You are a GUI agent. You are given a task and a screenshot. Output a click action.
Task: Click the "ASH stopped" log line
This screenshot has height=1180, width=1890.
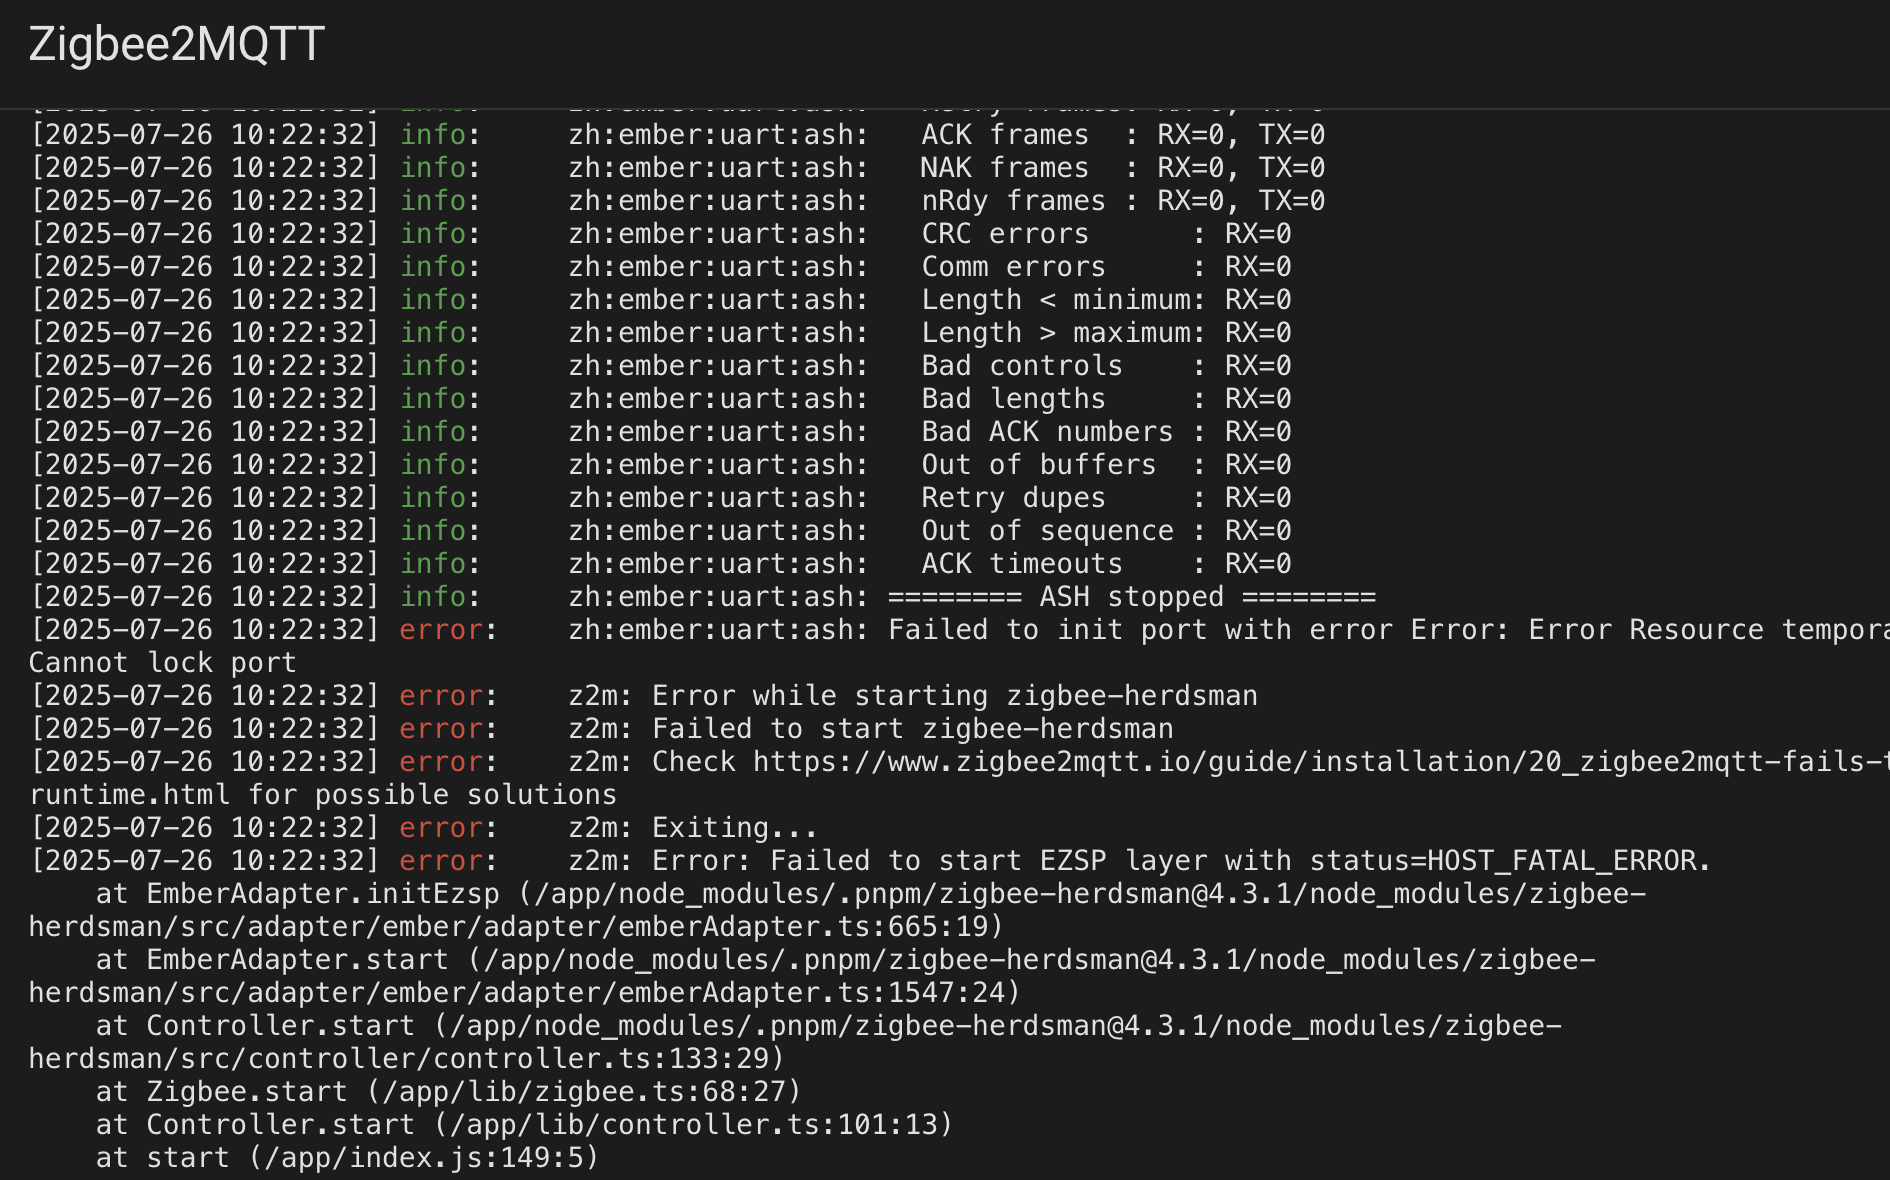(x=1131, y=597)
